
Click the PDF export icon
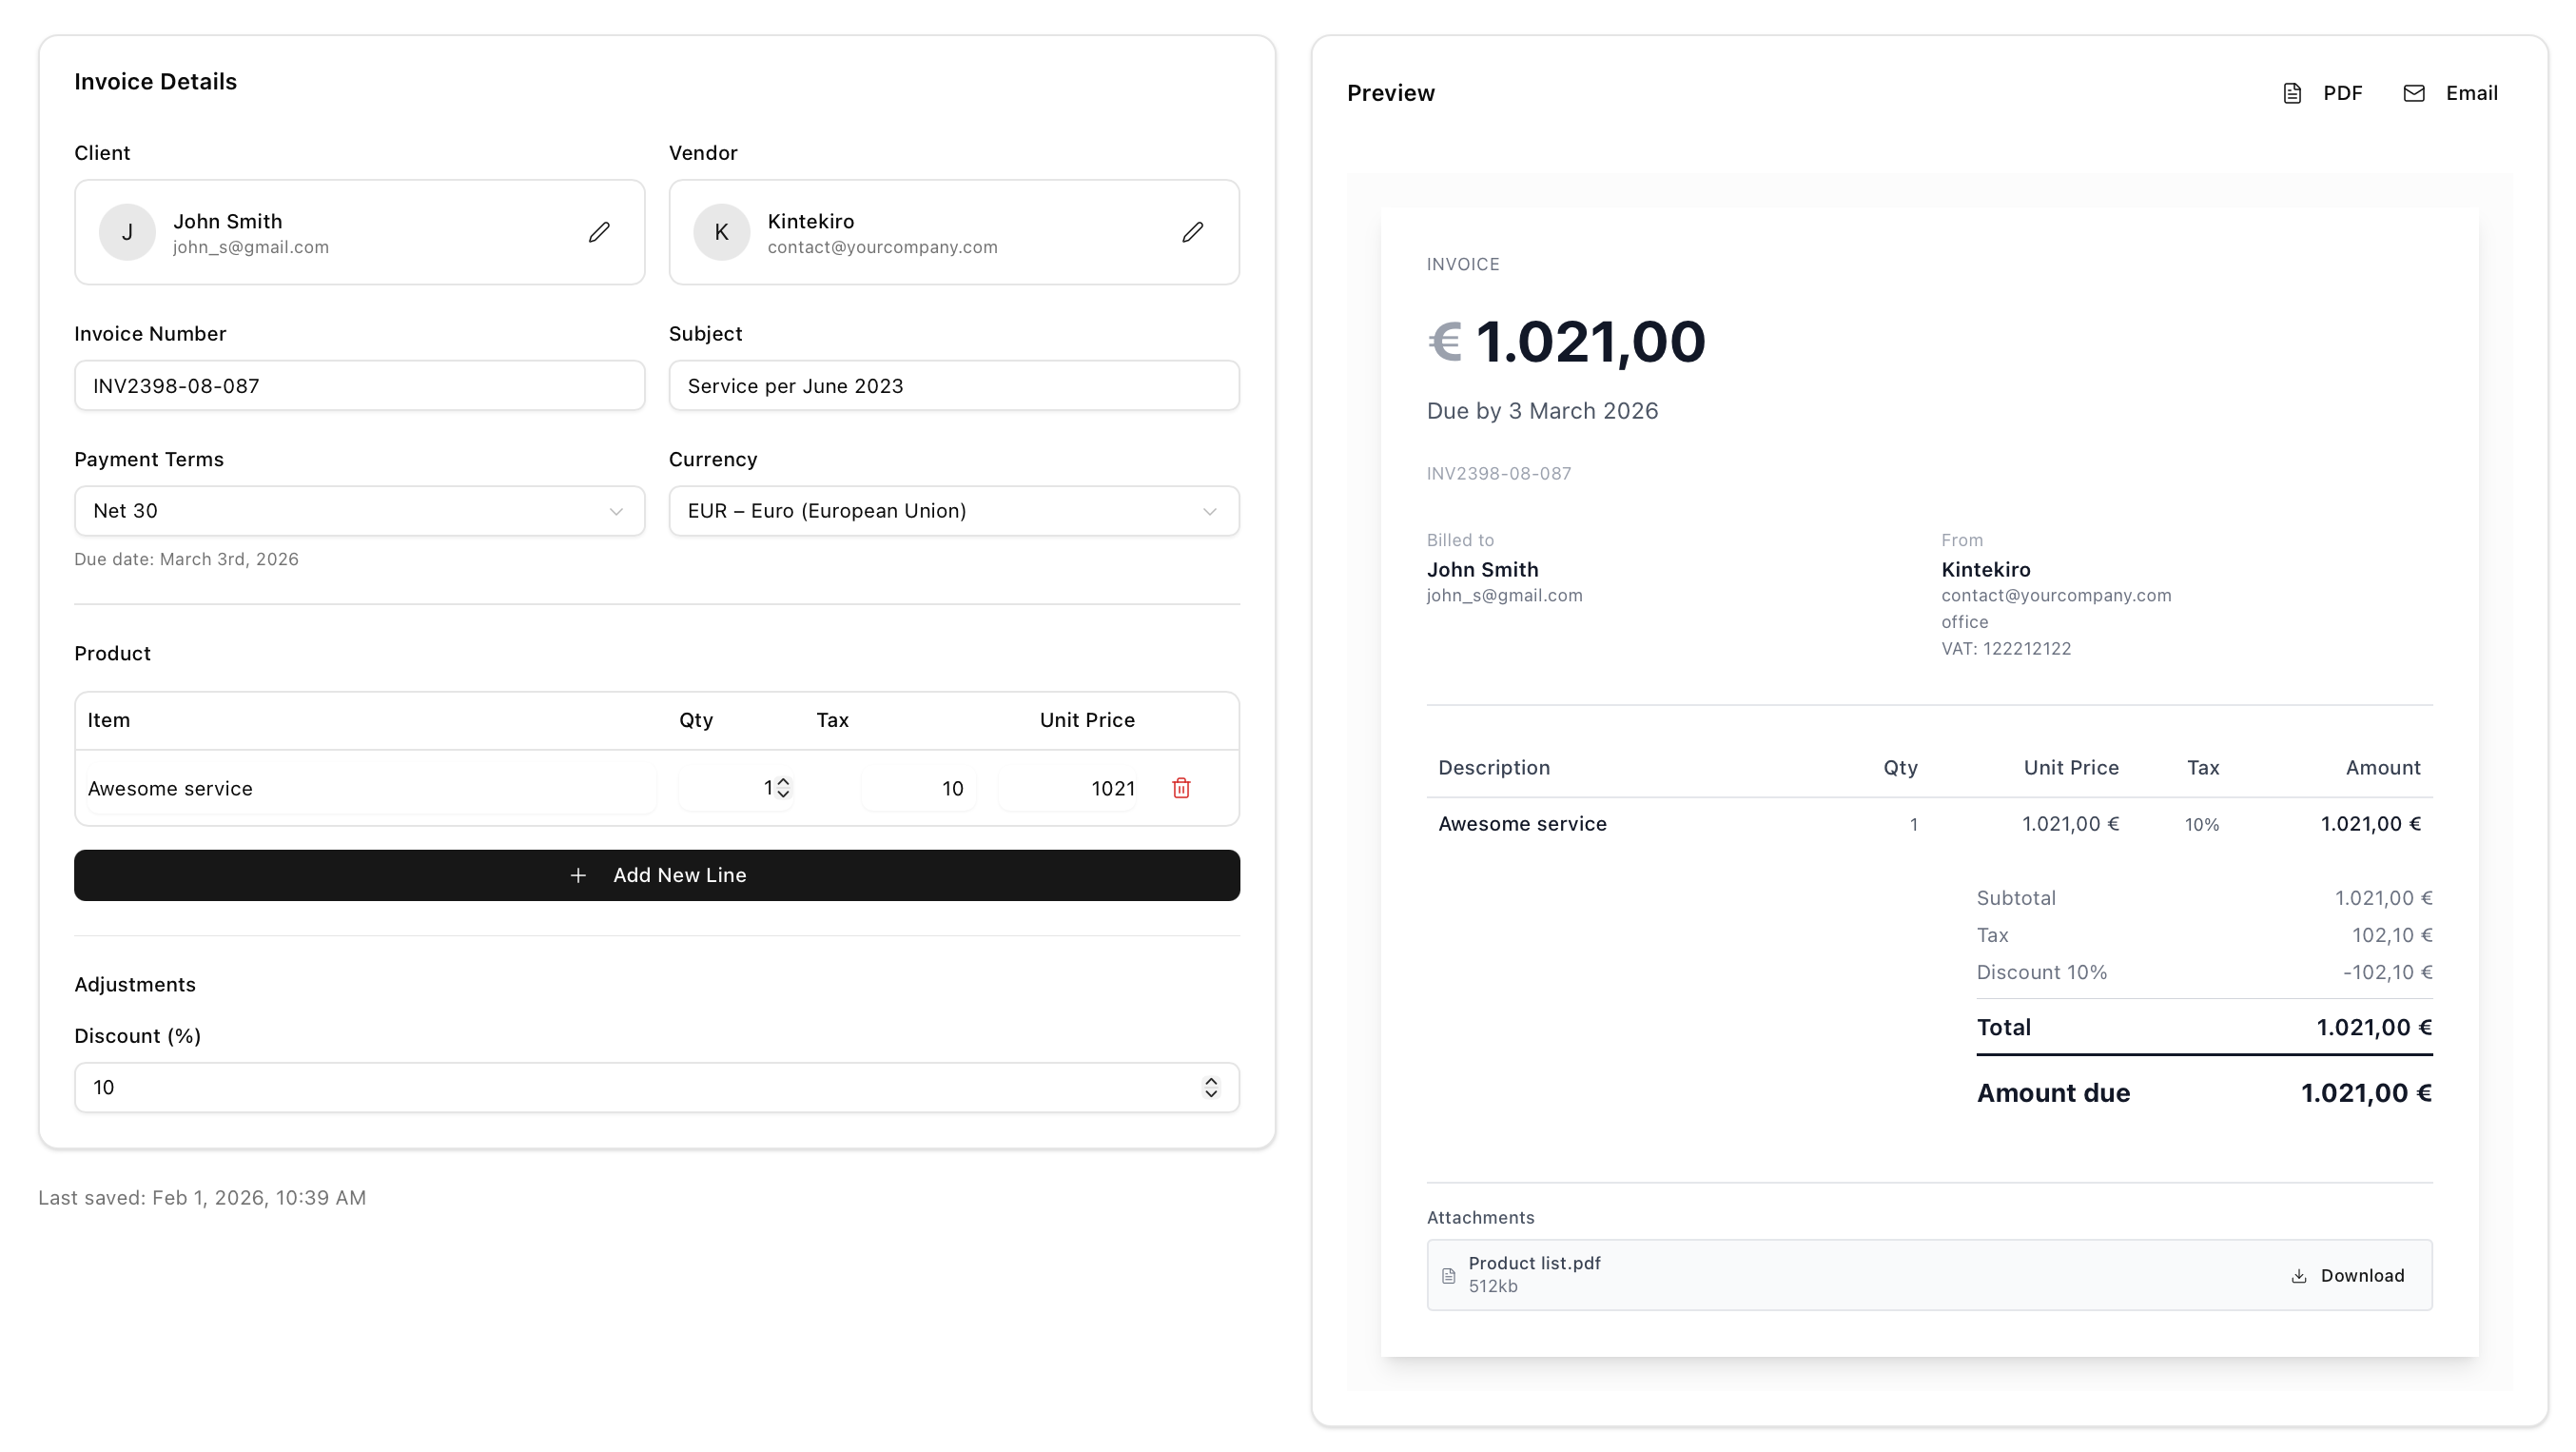point(2294,92)
